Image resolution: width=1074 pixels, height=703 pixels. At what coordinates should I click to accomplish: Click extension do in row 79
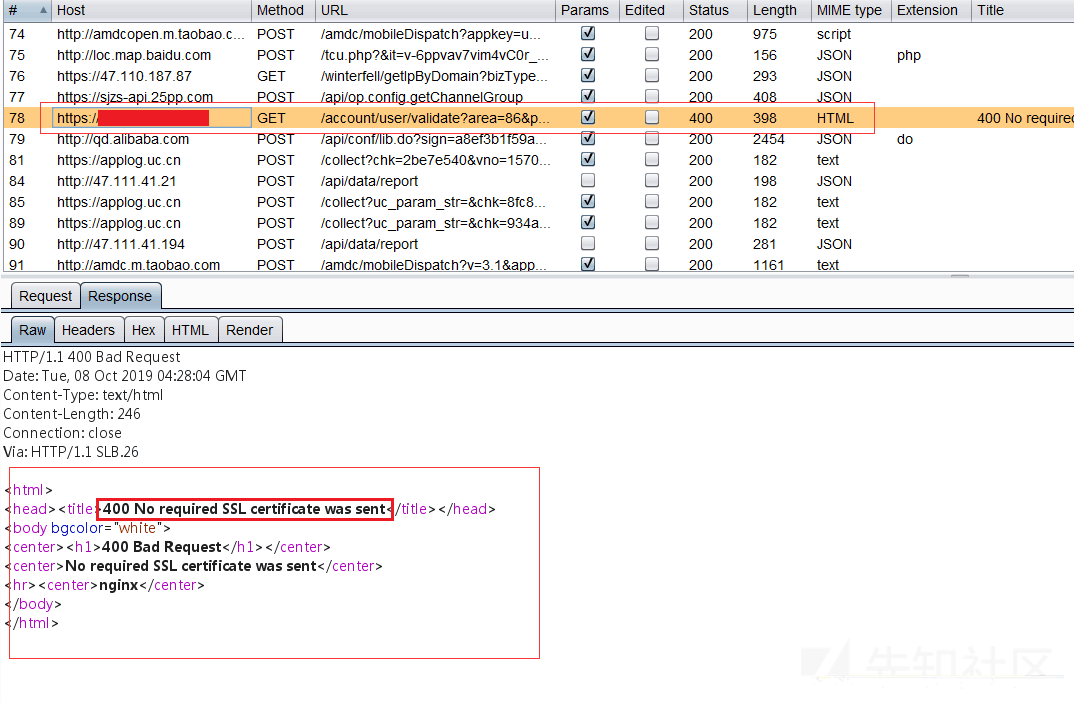coord(905,139)
